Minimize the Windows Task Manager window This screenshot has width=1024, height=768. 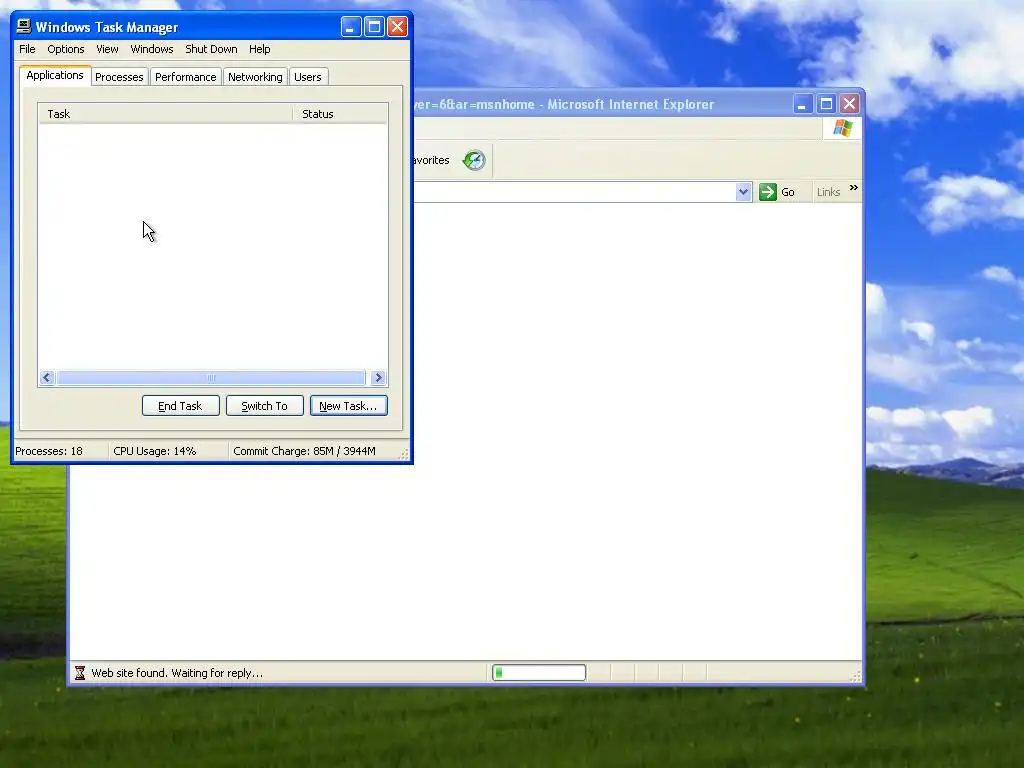click(x=351, y=27)
